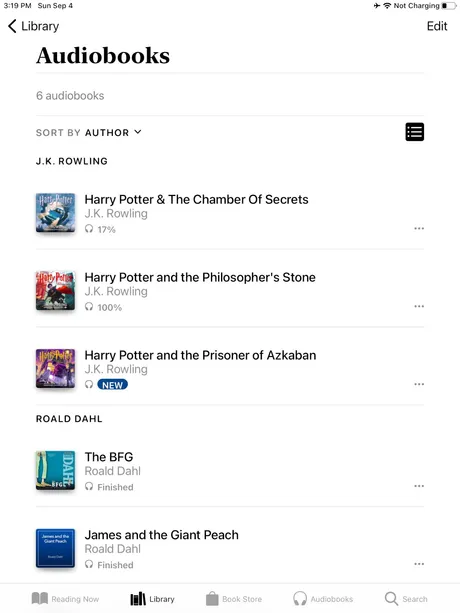Open more options for The BFG
460x613 pixels.
tap(419, 486)
